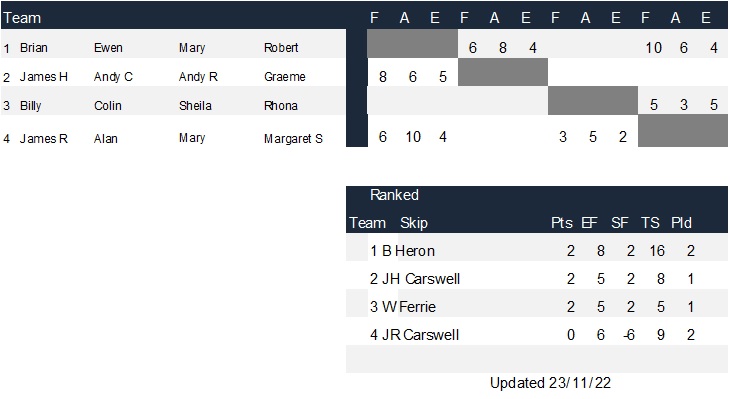Screen dimensions: 730x399
Task: Click the Margaret S cell
Action: [293, 139]
